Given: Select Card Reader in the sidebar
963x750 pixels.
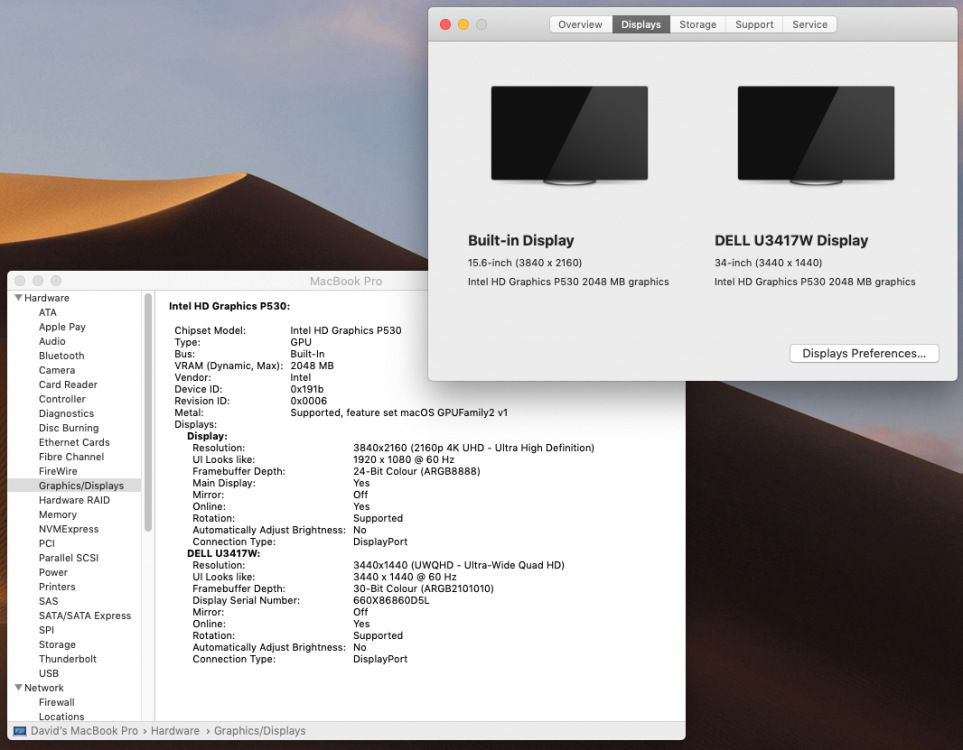Looking at the screenshot, I should pos(68,385).
